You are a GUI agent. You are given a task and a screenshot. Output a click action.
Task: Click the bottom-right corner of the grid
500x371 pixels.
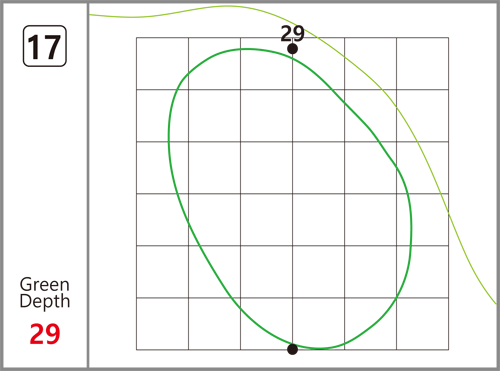pyautogui.click(x=448, y=350)
